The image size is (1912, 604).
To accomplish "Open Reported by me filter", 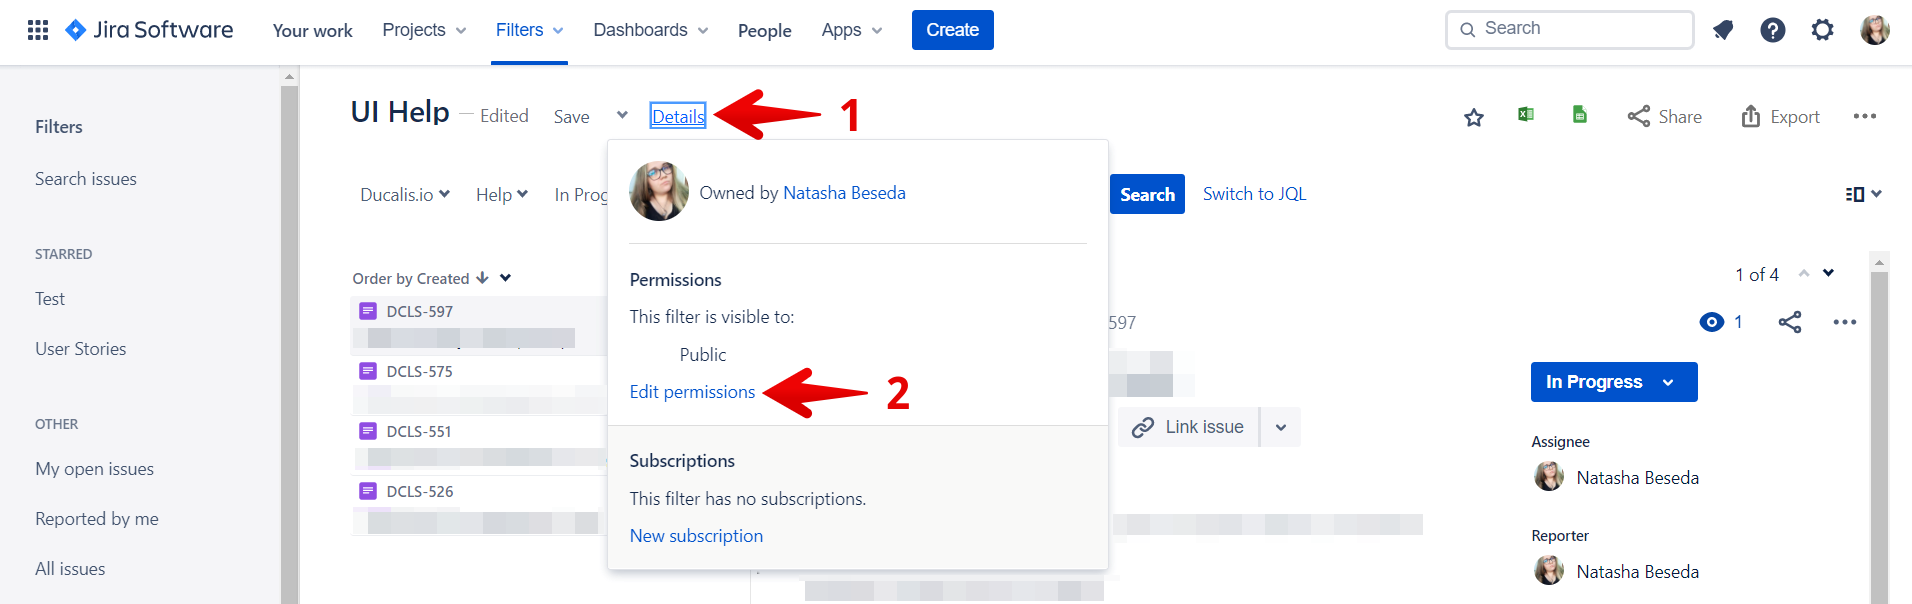I will tap(97, 519).
